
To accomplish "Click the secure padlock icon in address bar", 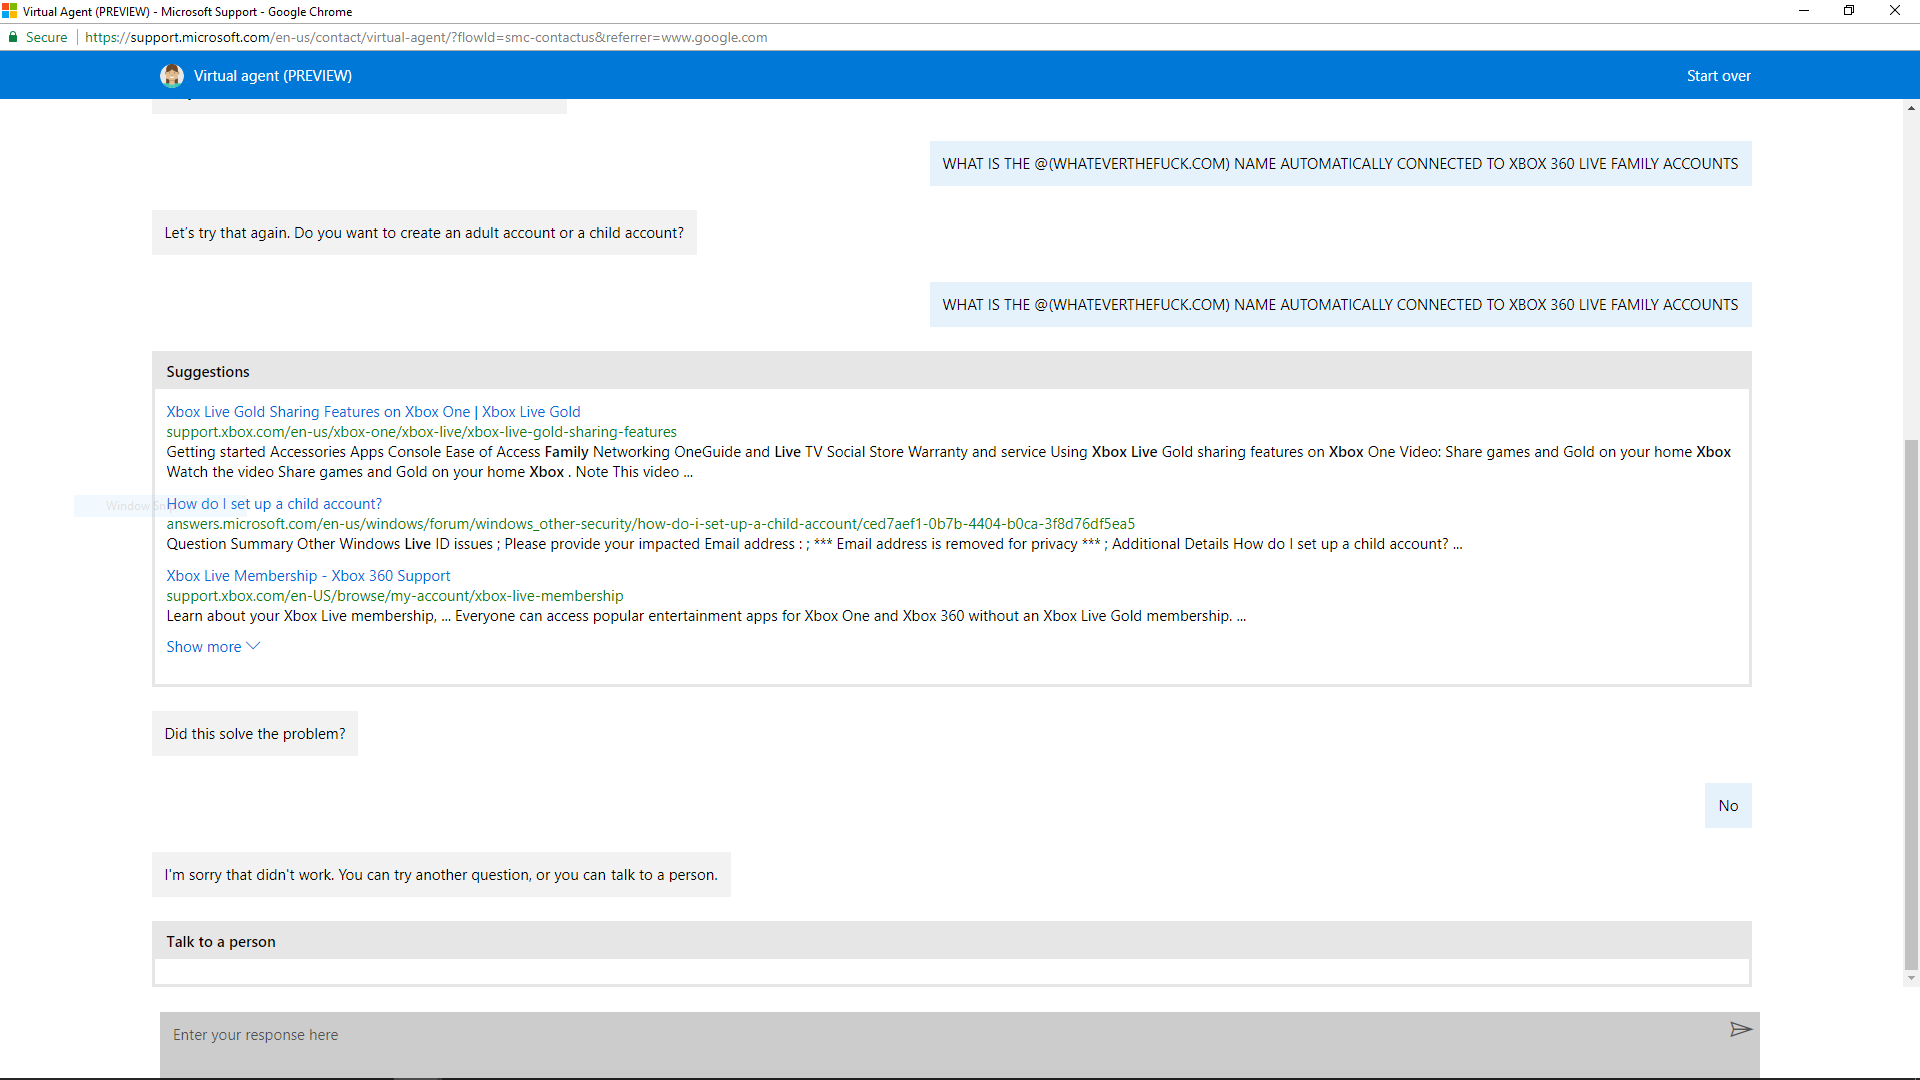I will (15, 37).
